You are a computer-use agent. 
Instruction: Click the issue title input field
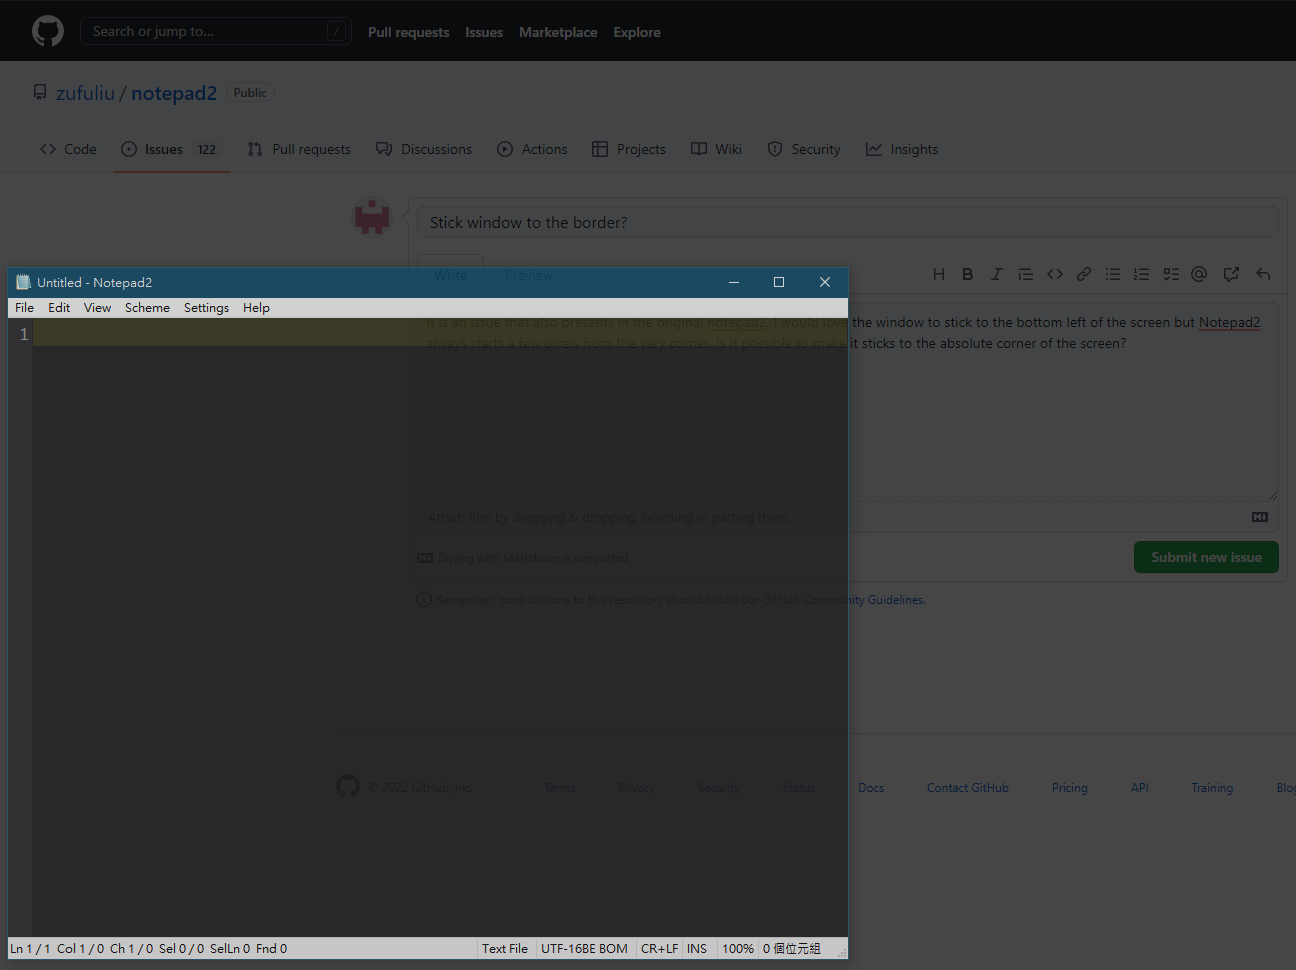tap(848, 221)
